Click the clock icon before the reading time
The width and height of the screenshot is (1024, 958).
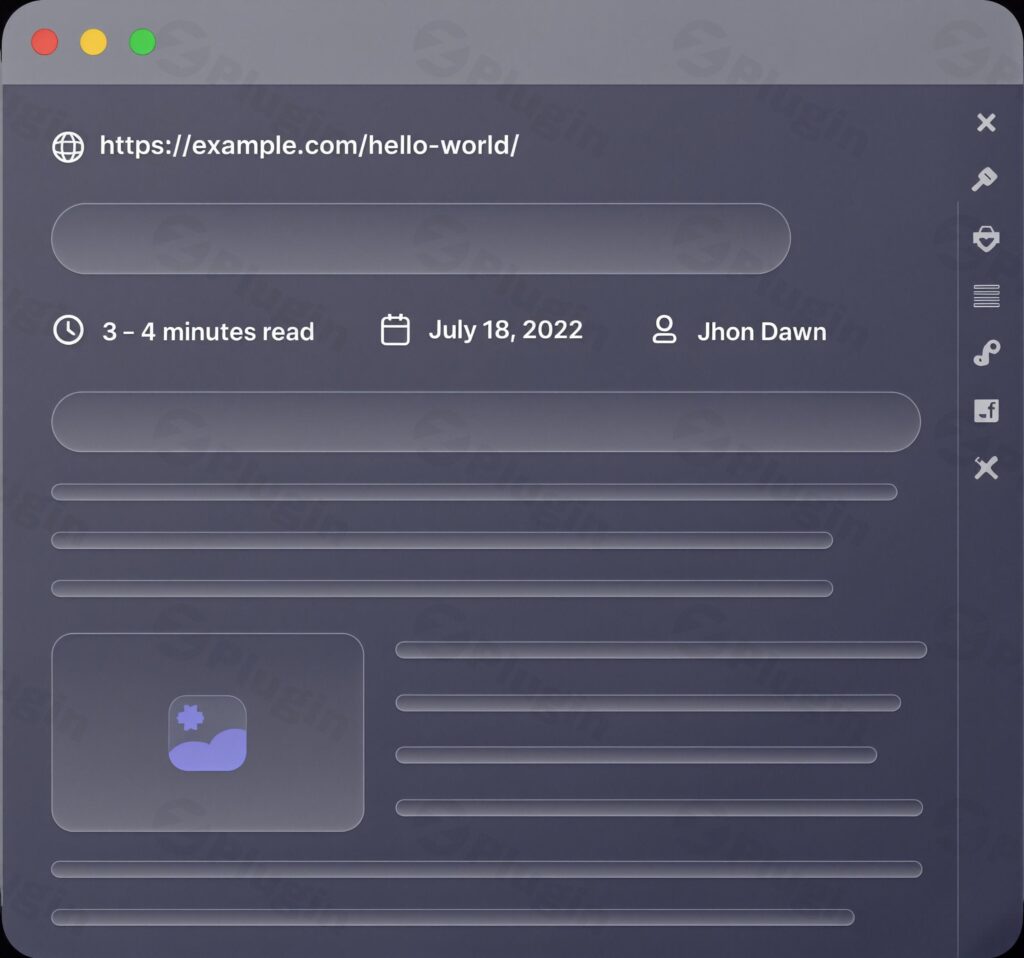point(67,330)
